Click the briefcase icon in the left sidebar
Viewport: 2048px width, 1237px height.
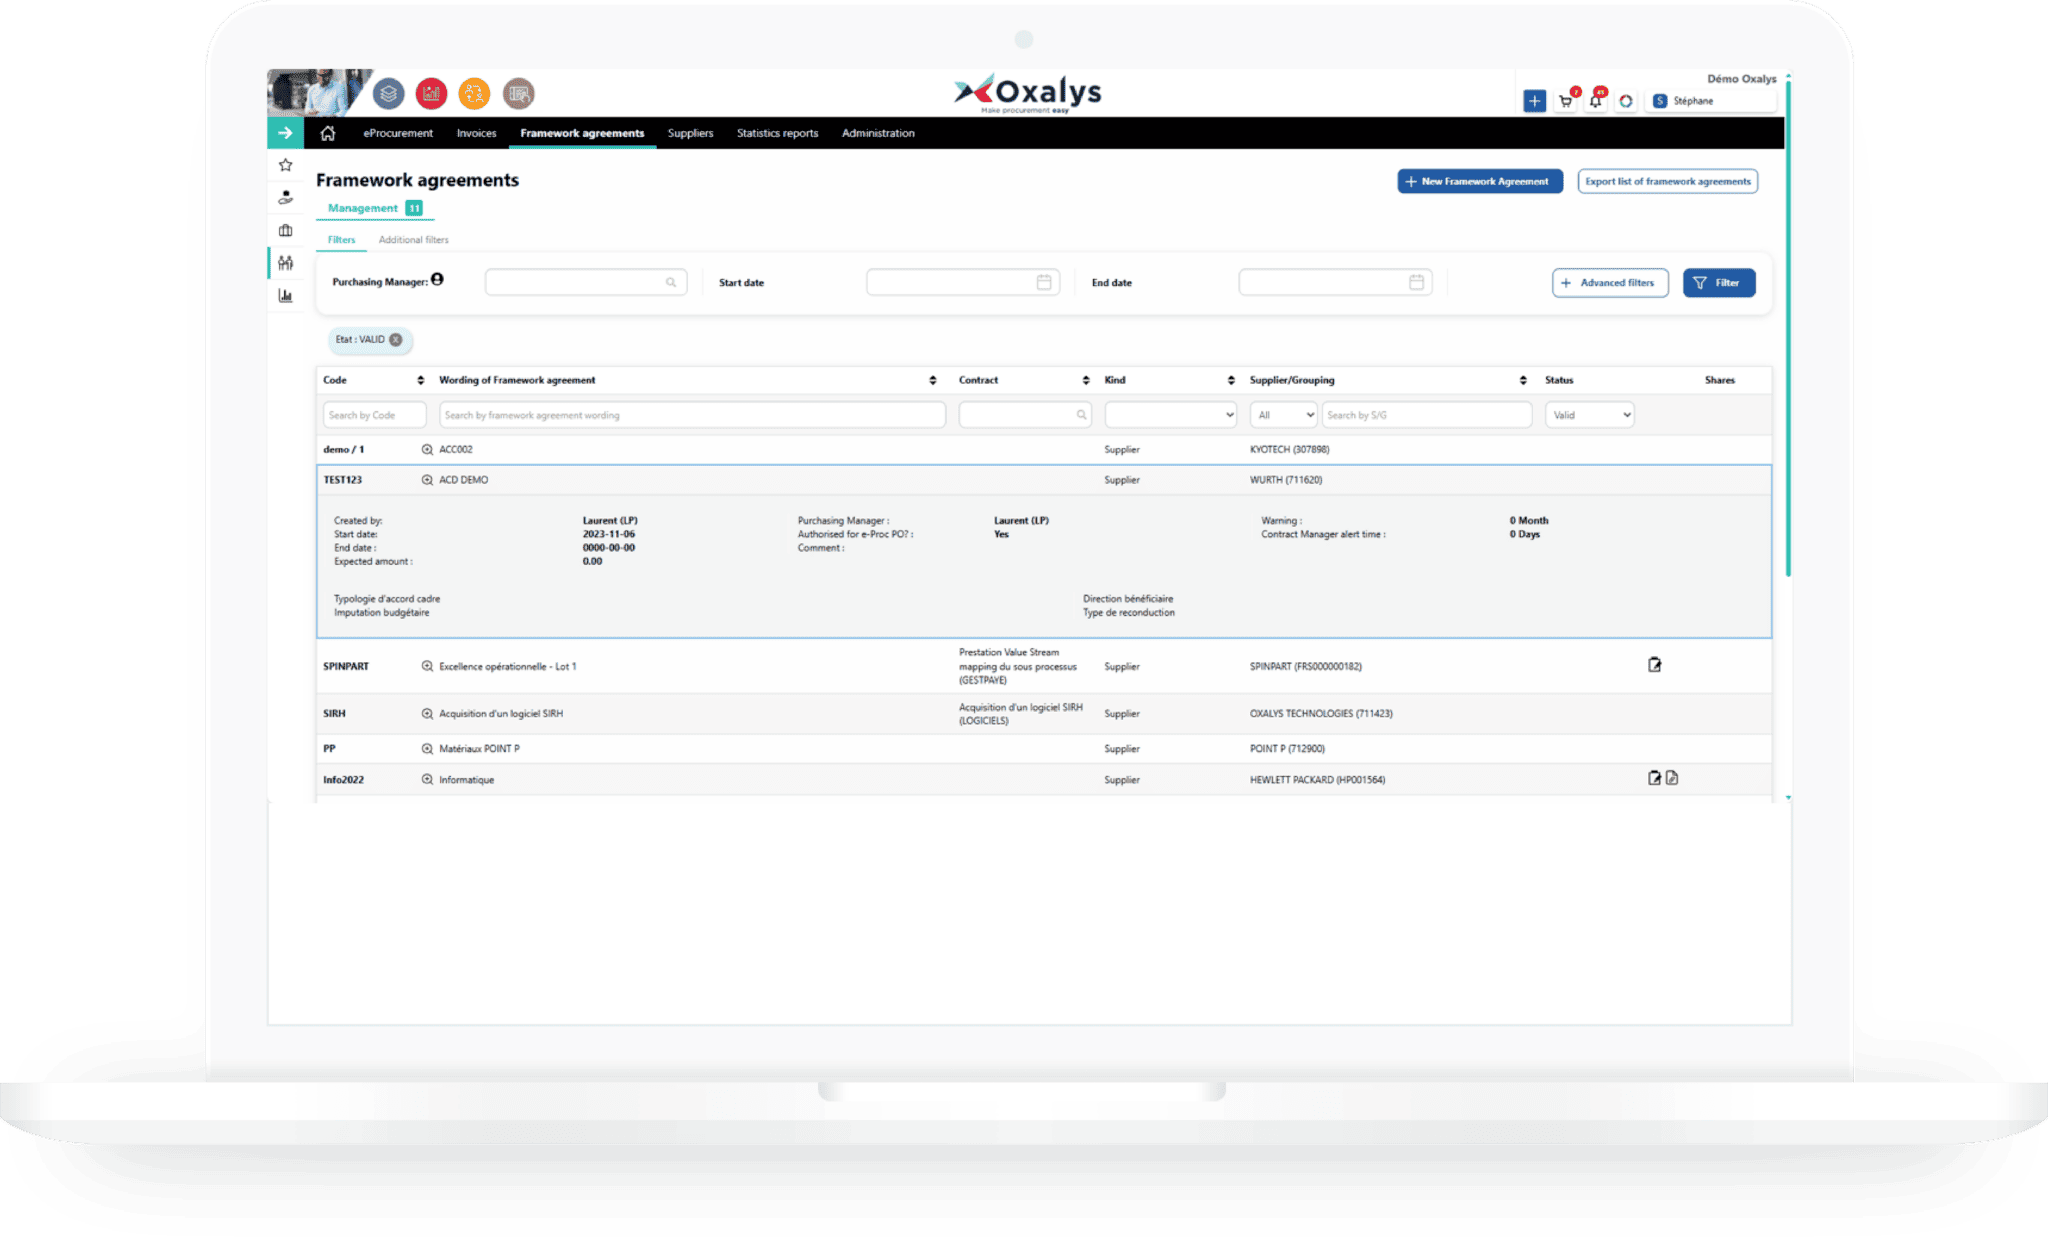coord(286,230)
